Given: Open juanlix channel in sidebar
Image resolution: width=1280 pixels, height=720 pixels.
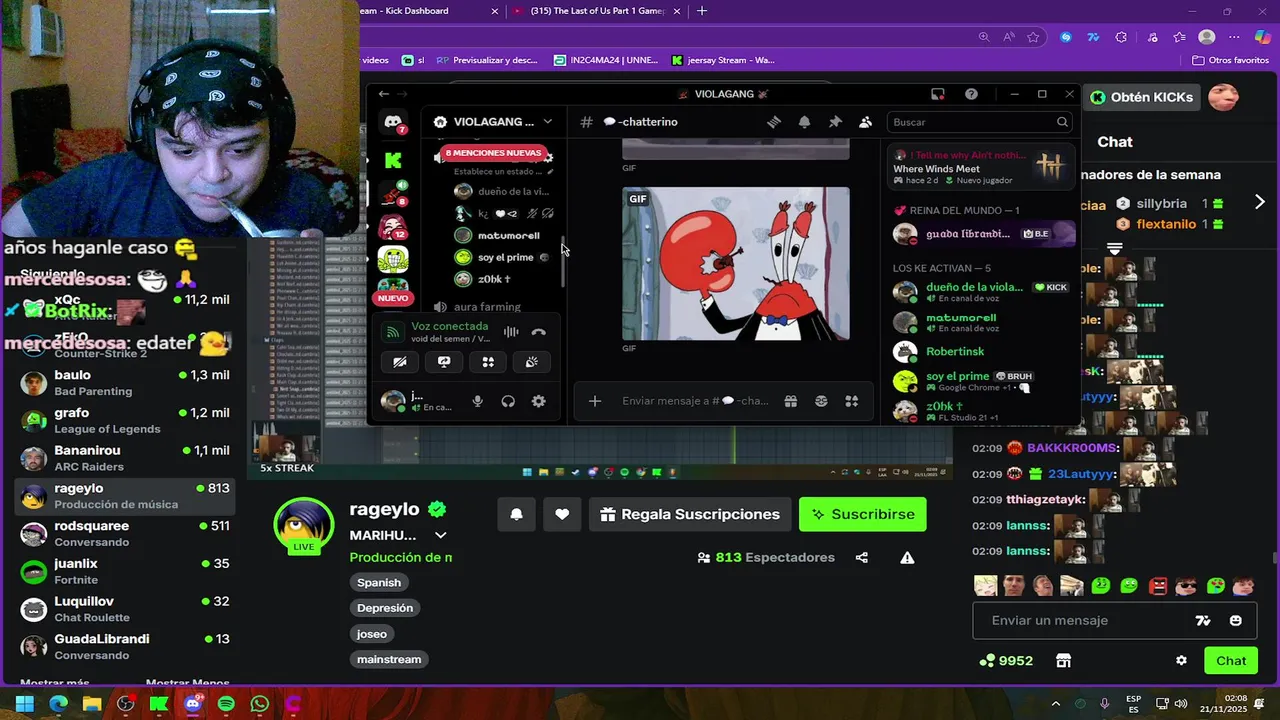Looking at the screenshot, I should (x=125, y=571).
